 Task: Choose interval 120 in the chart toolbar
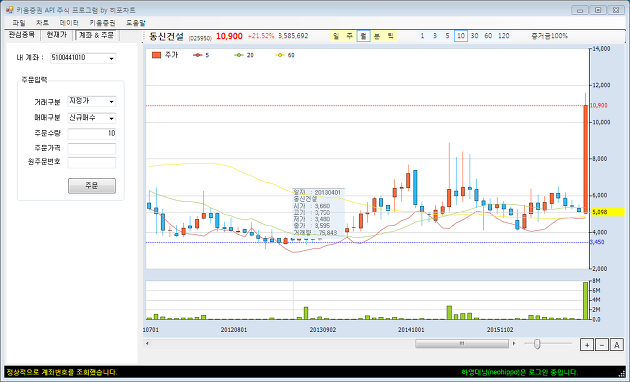pyautogui.click(x=504, y=36)
